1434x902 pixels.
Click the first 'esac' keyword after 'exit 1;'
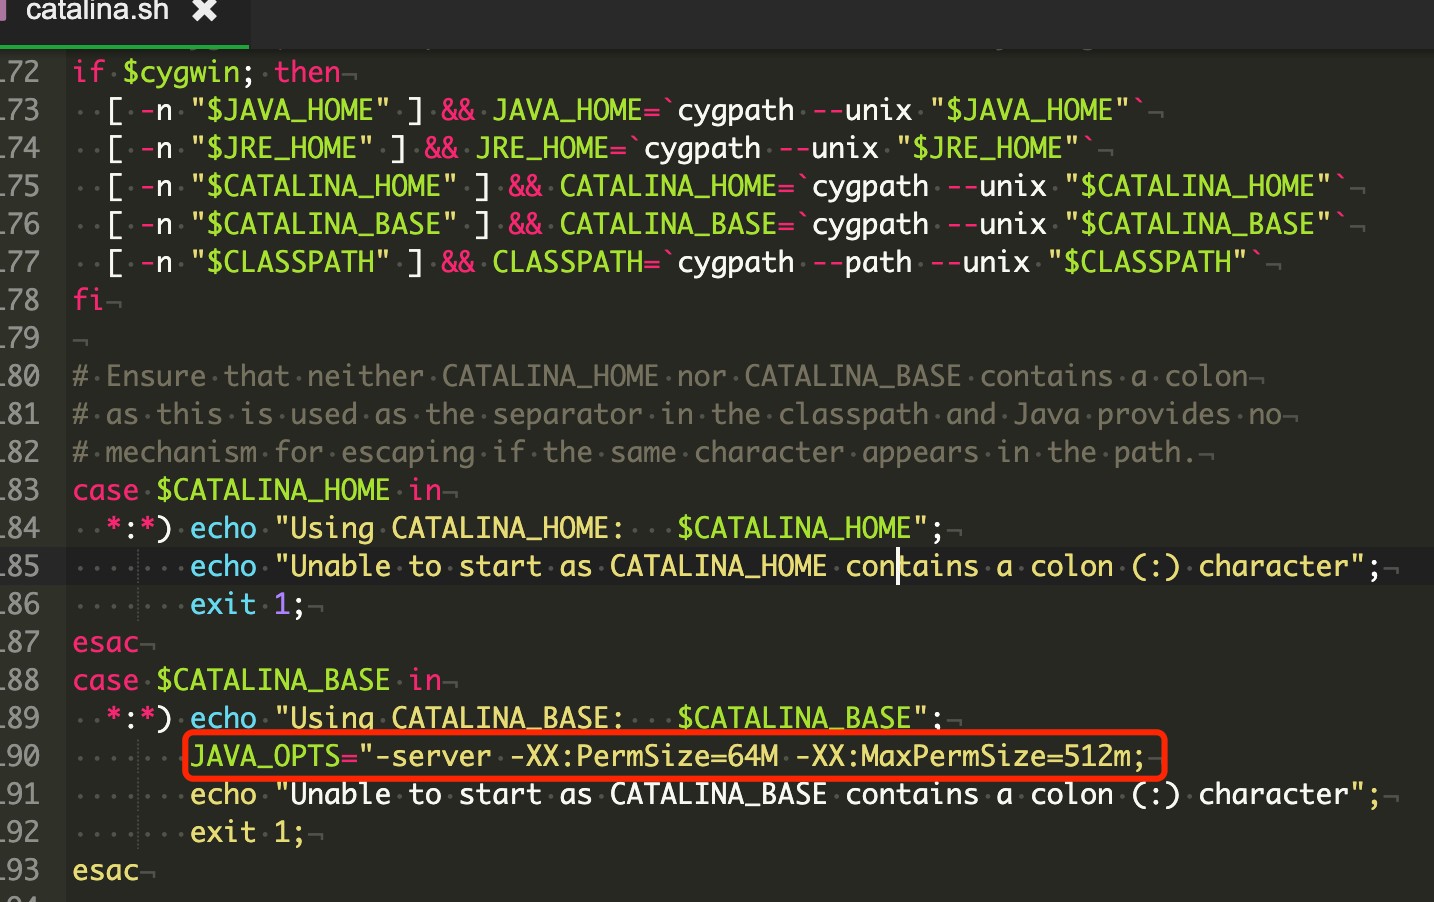(105, 642)
